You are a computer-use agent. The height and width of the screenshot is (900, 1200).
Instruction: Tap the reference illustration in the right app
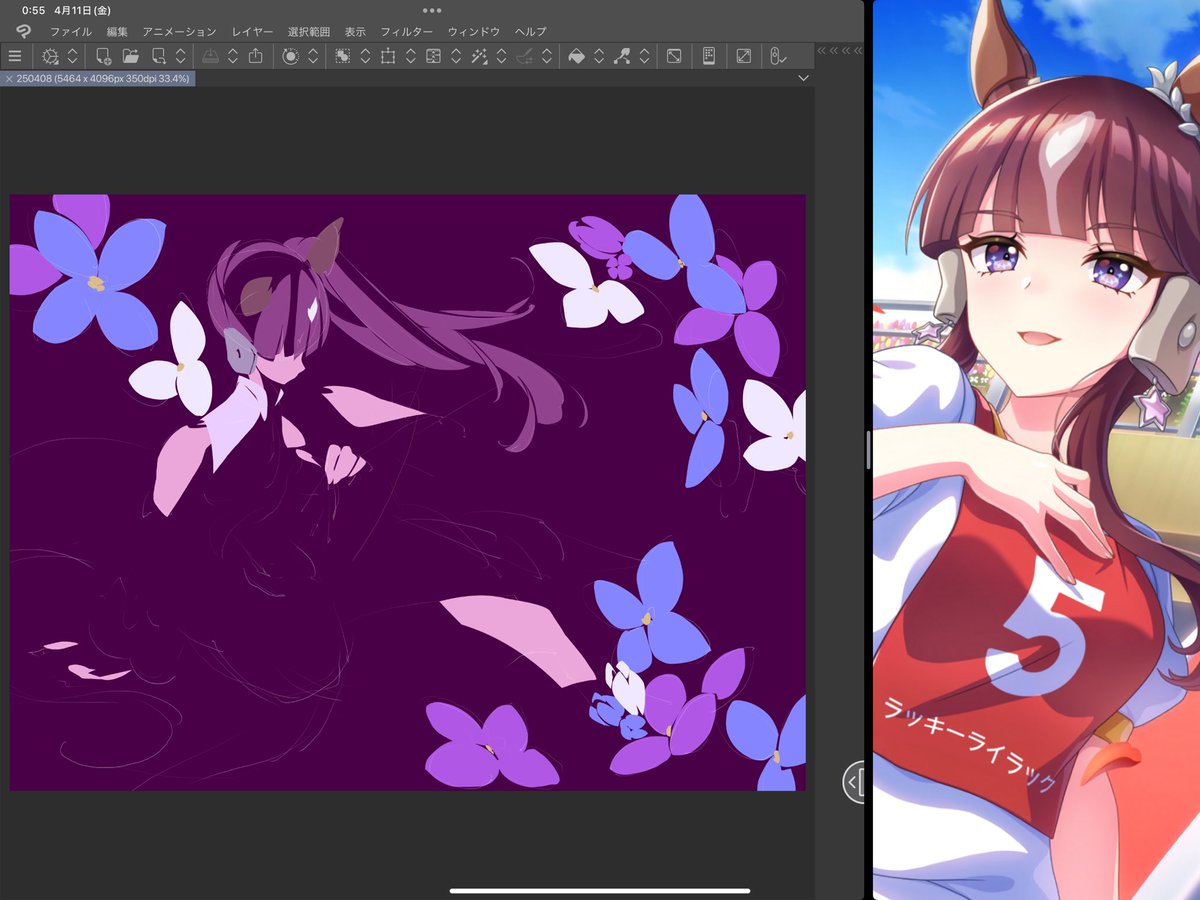pyautogui.click(x=1036, y=450)
